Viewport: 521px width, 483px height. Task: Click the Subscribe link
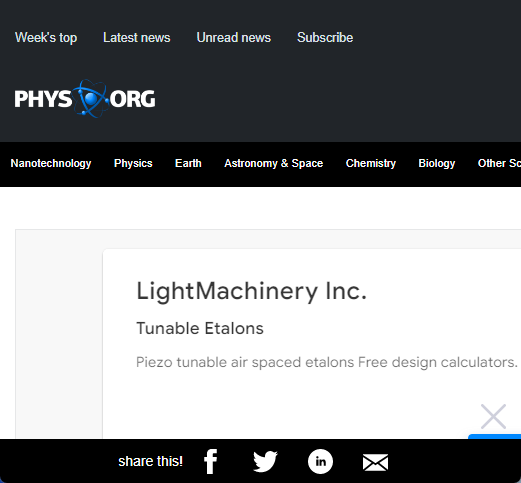pos(325,37)
